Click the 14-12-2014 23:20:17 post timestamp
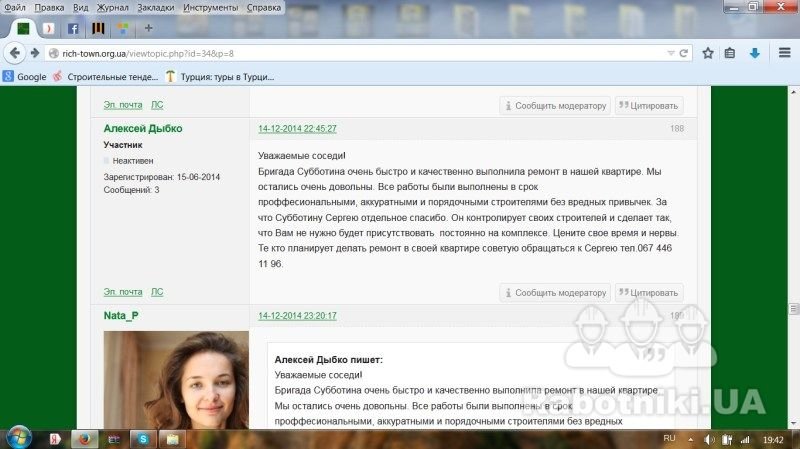The height and width of the screenshot is (449, 800). pos(297,315)
